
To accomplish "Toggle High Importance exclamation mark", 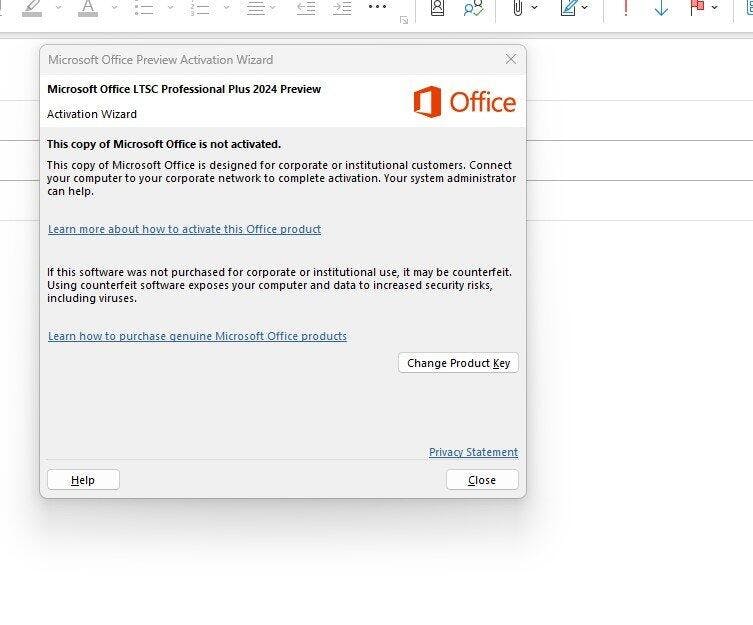I will 626,7.
